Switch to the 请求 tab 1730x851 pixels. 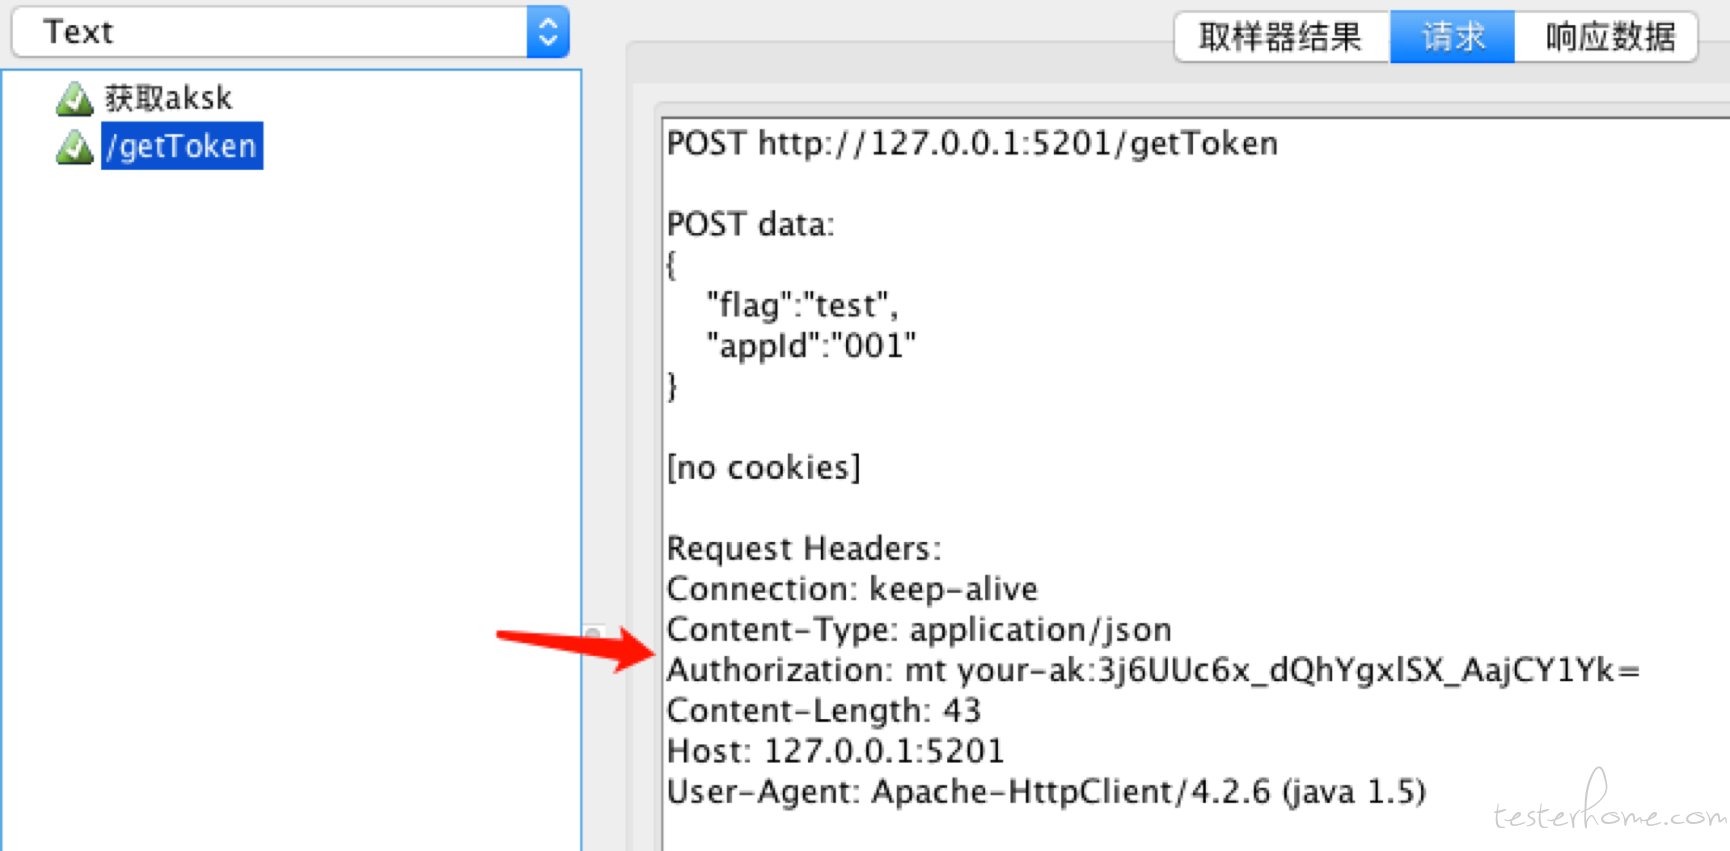tap(1453, 37)
